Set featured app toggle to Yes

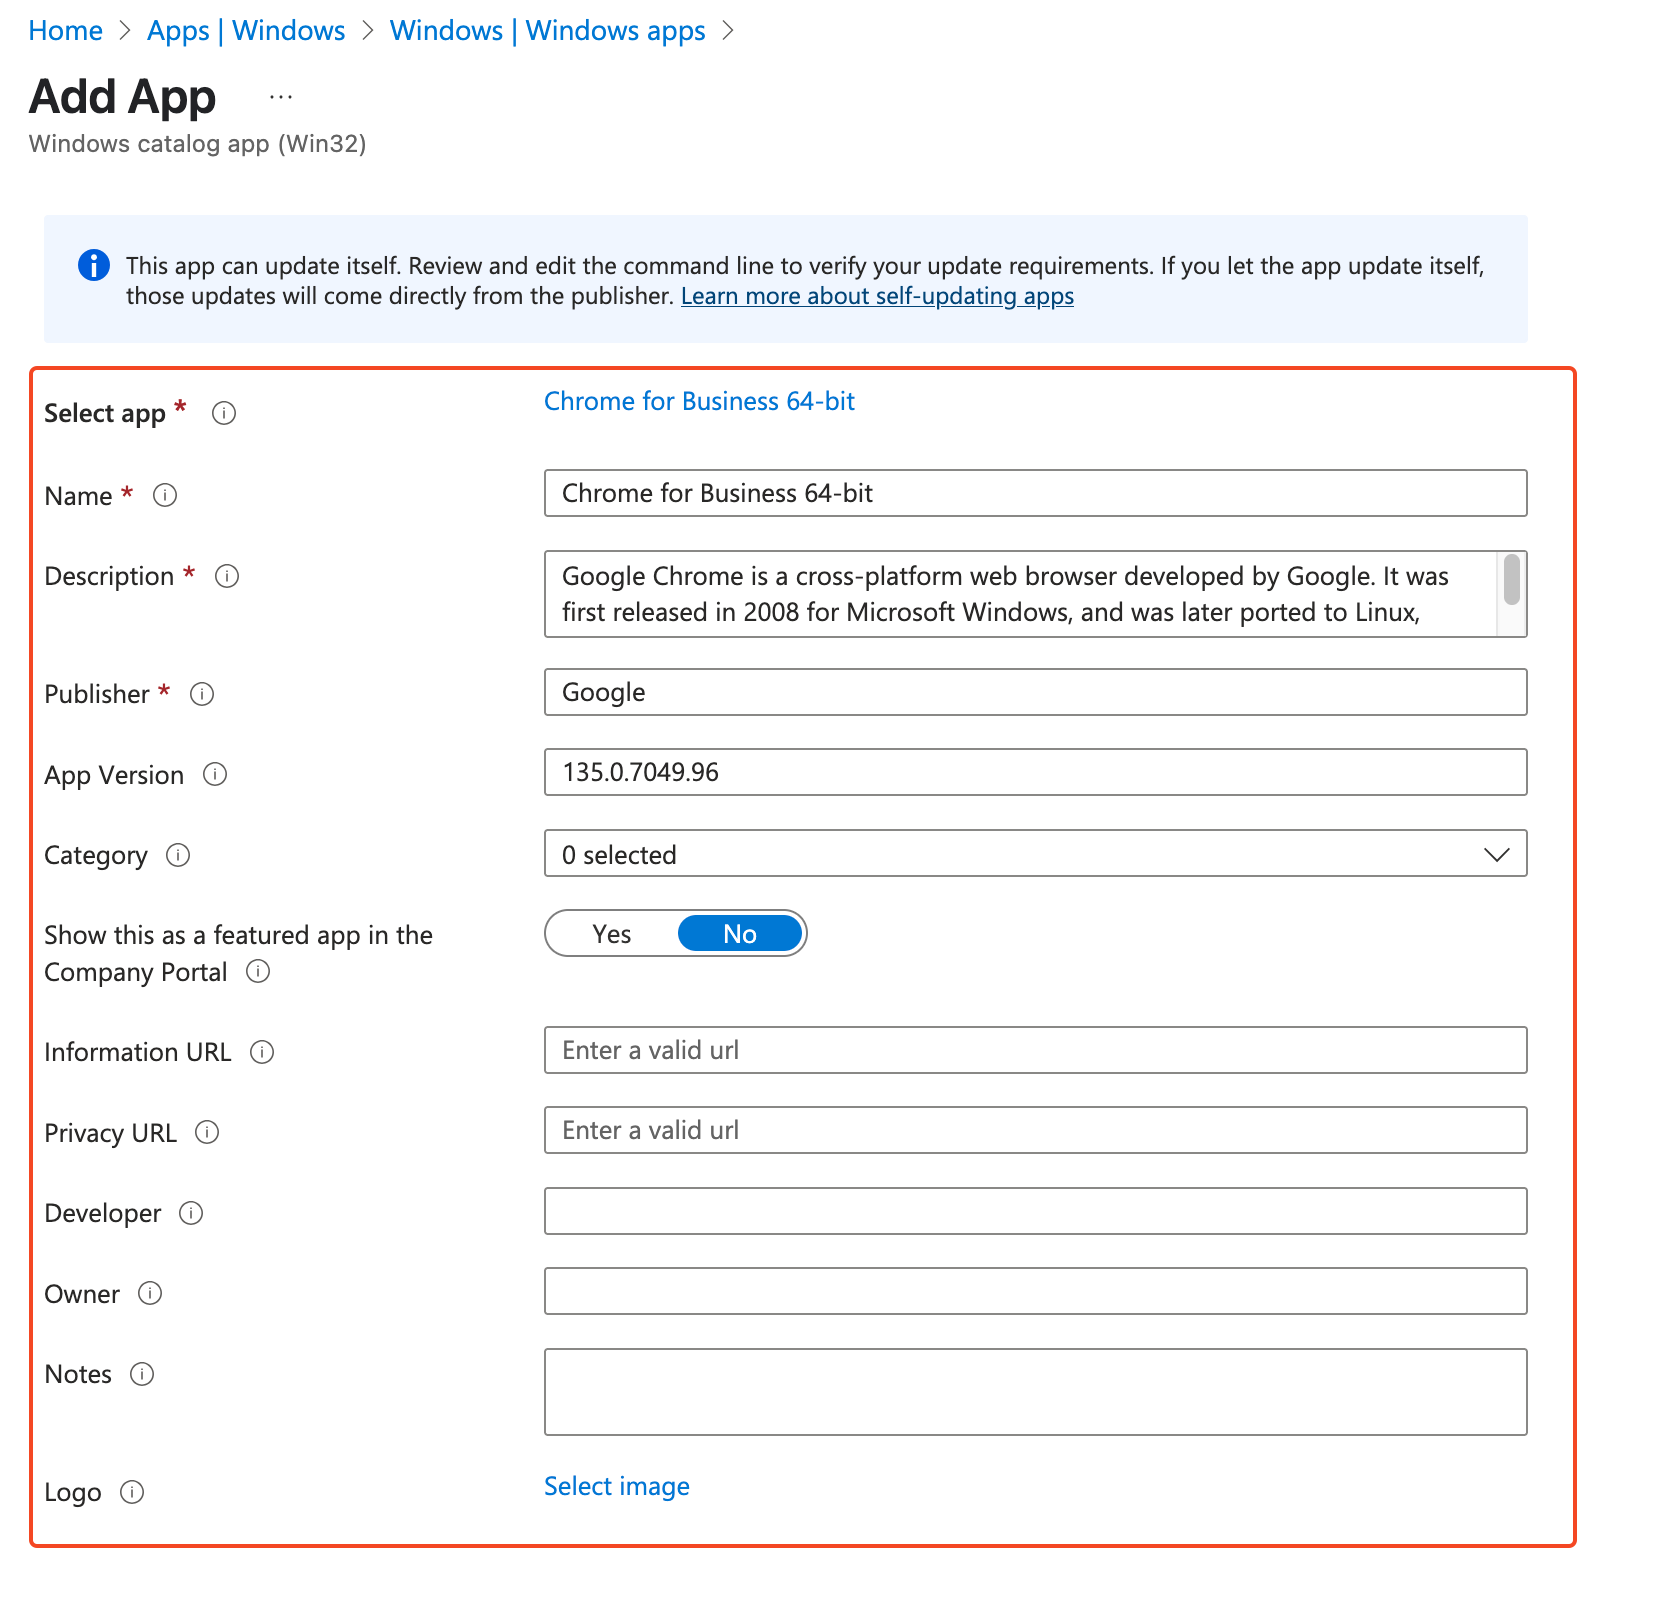point(612,934)
